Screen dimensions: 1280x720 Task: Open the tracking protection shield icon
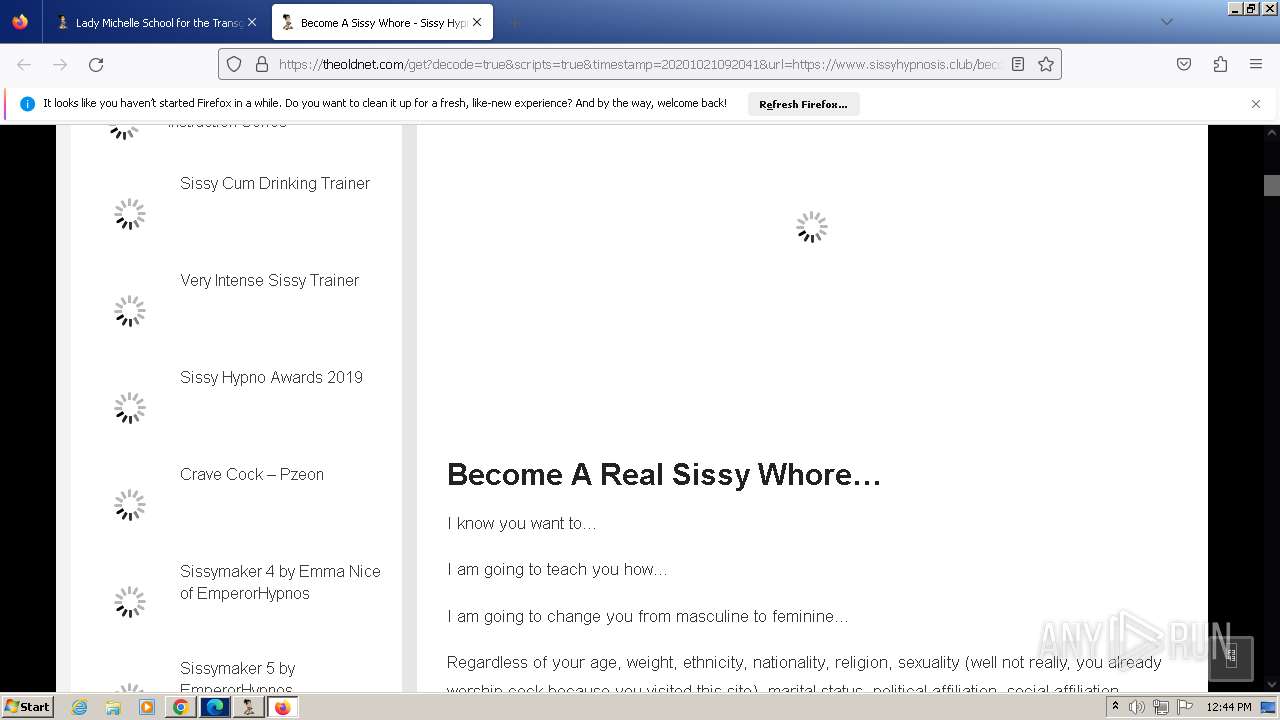(x=234, y=64)
